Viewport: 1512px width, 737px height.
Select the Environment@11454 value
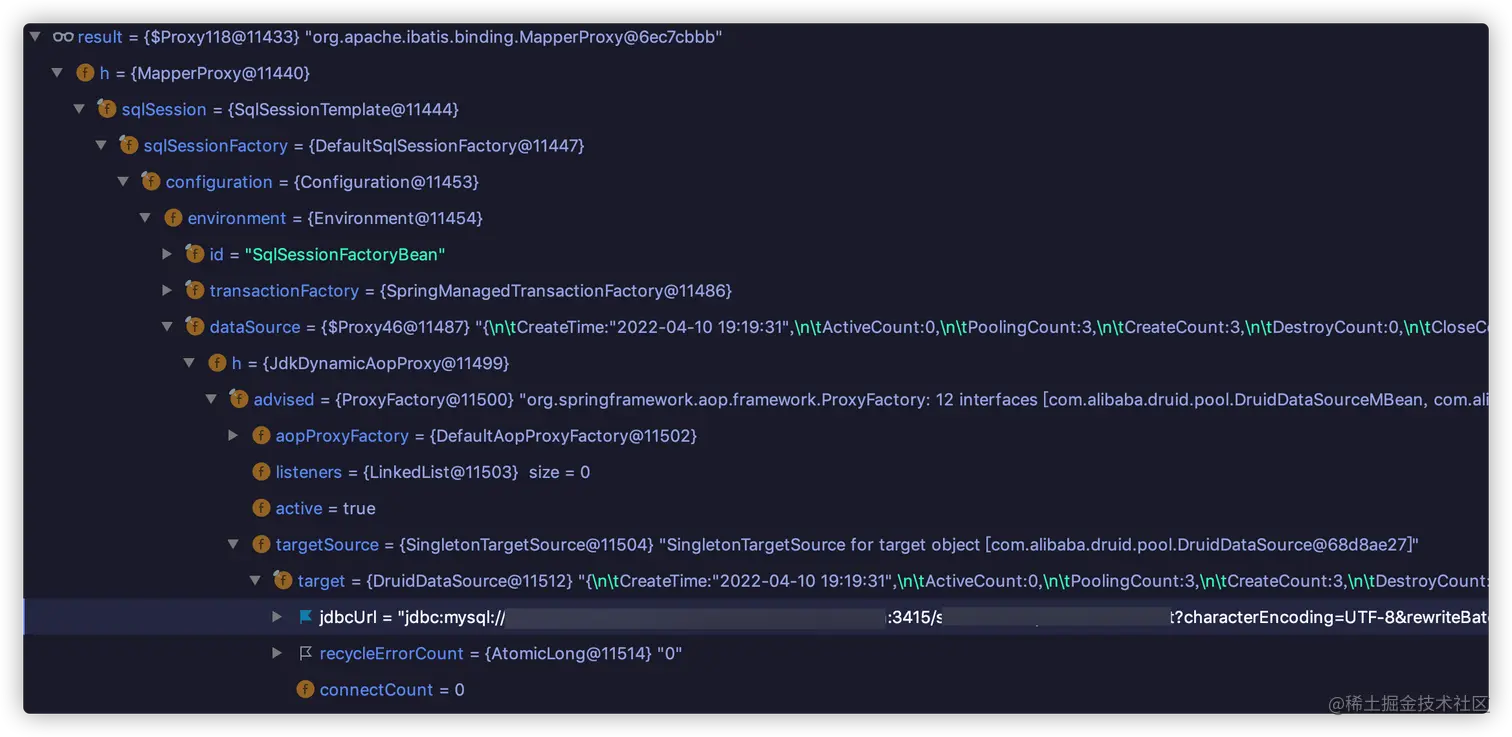pos(395,218)
